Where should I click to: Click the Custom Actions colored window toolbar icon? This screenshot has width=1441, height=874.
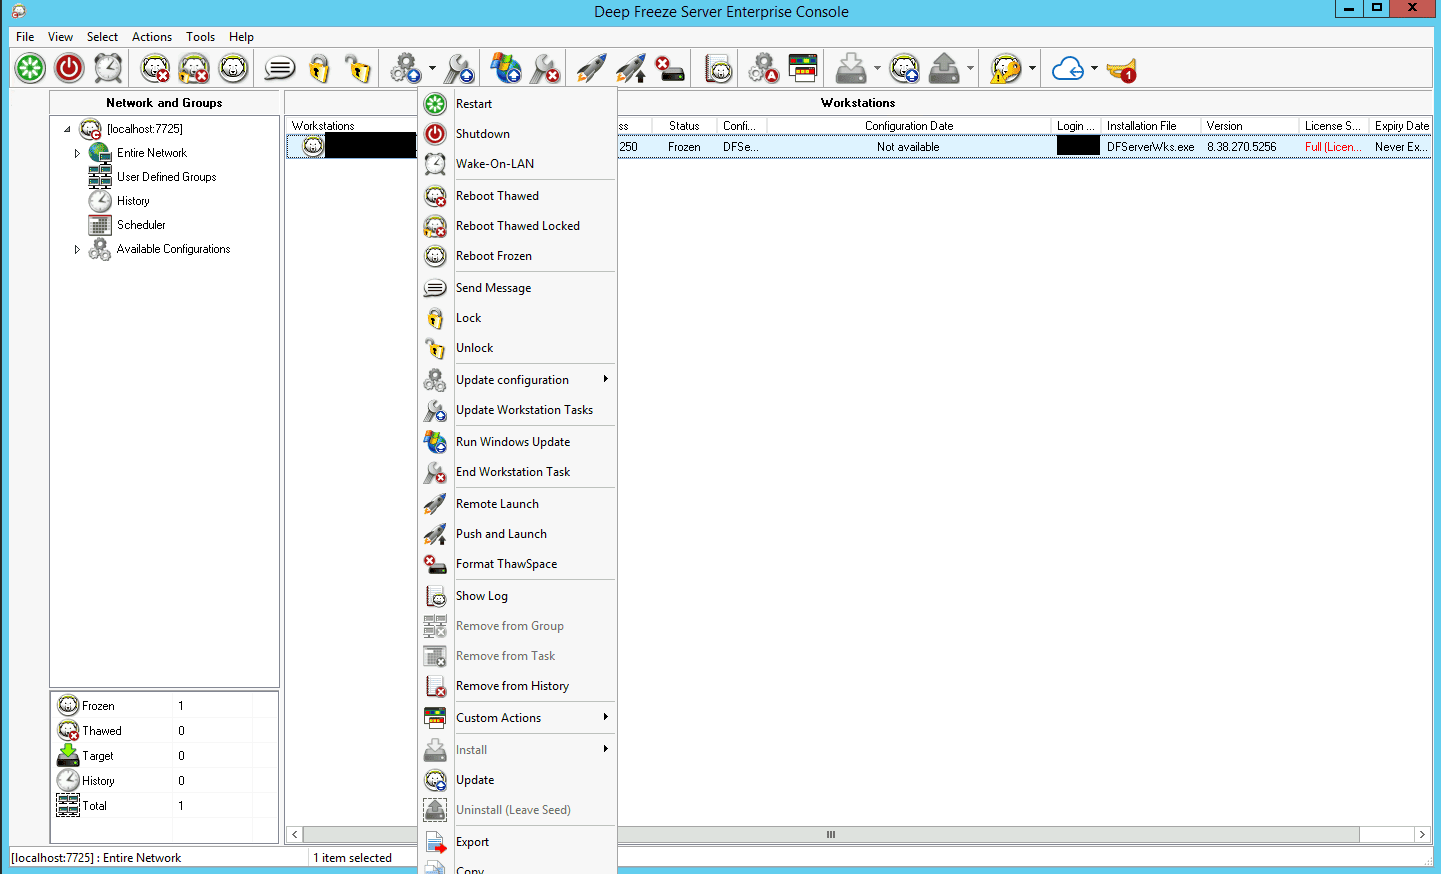point(803,68)
